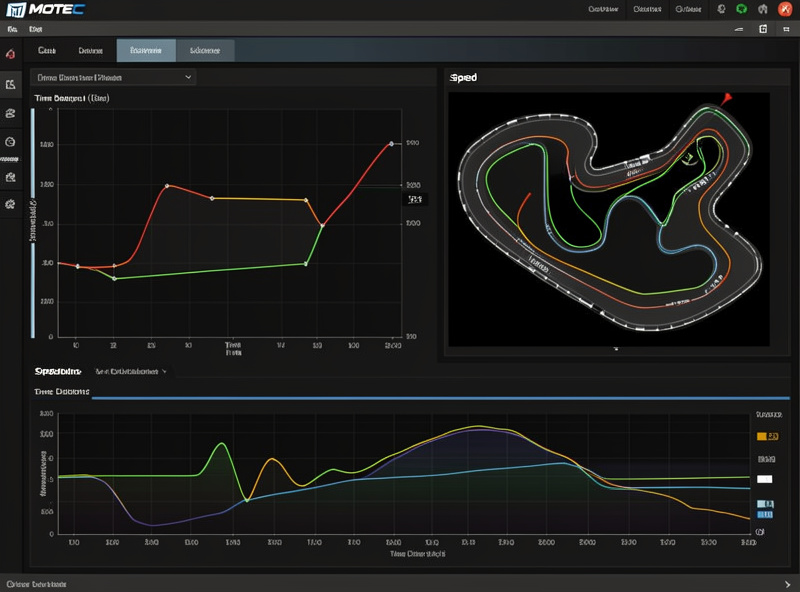
Task: Click the upper chart title above the y-axis
Action: click(72, 98)
